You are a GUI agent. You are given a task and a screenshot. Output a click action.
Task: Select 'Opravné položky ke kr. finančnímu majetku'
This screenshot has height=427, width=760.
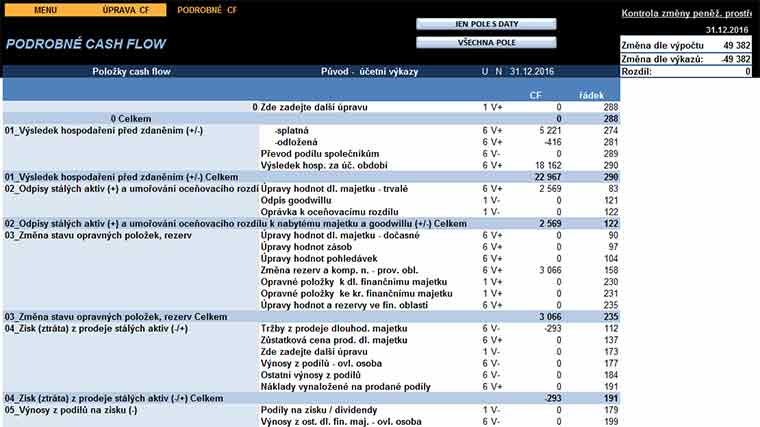point(356,293)
